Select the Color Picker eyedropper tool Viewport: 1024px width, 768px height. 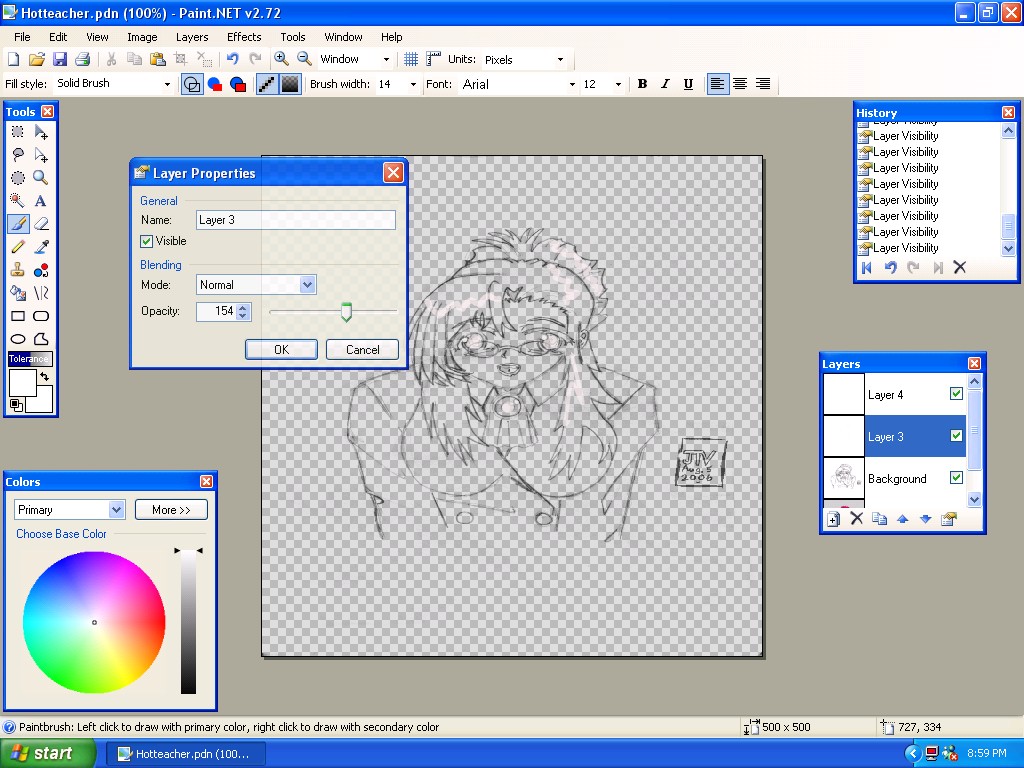[40, 247]
